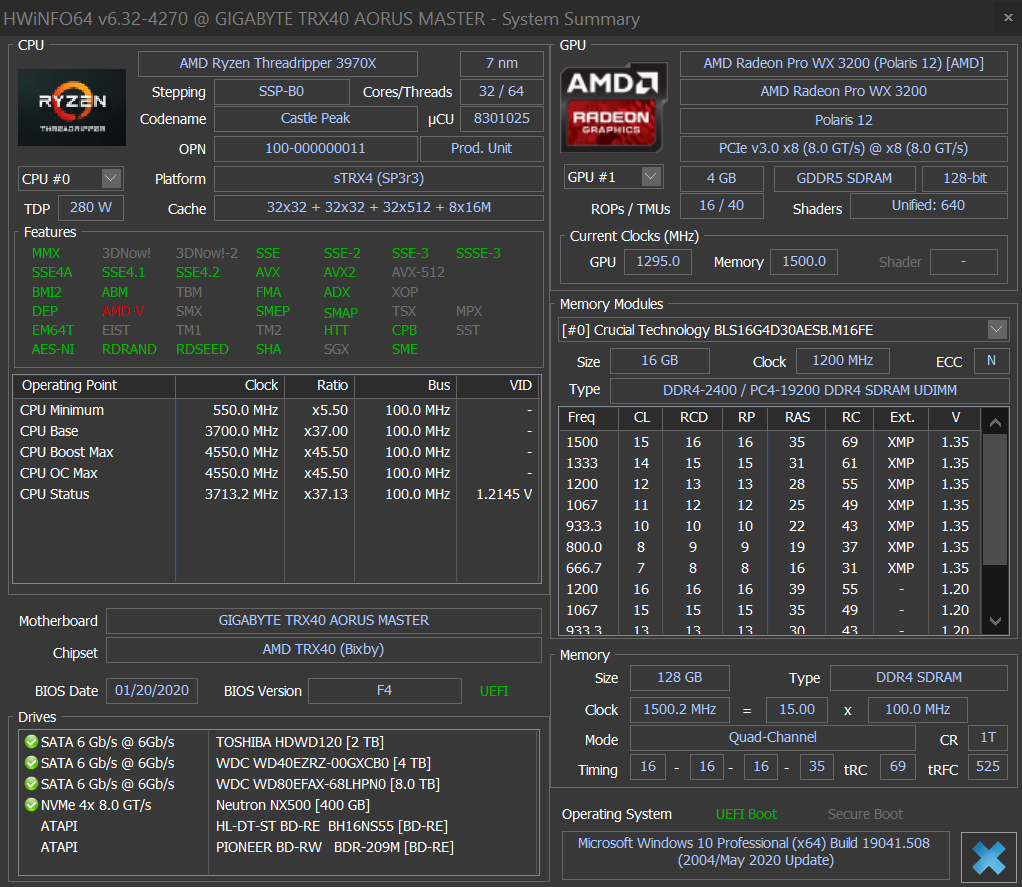Select the CPU Boost Max row
Screen dimensions: 1022x887
[x=276, y=452]
